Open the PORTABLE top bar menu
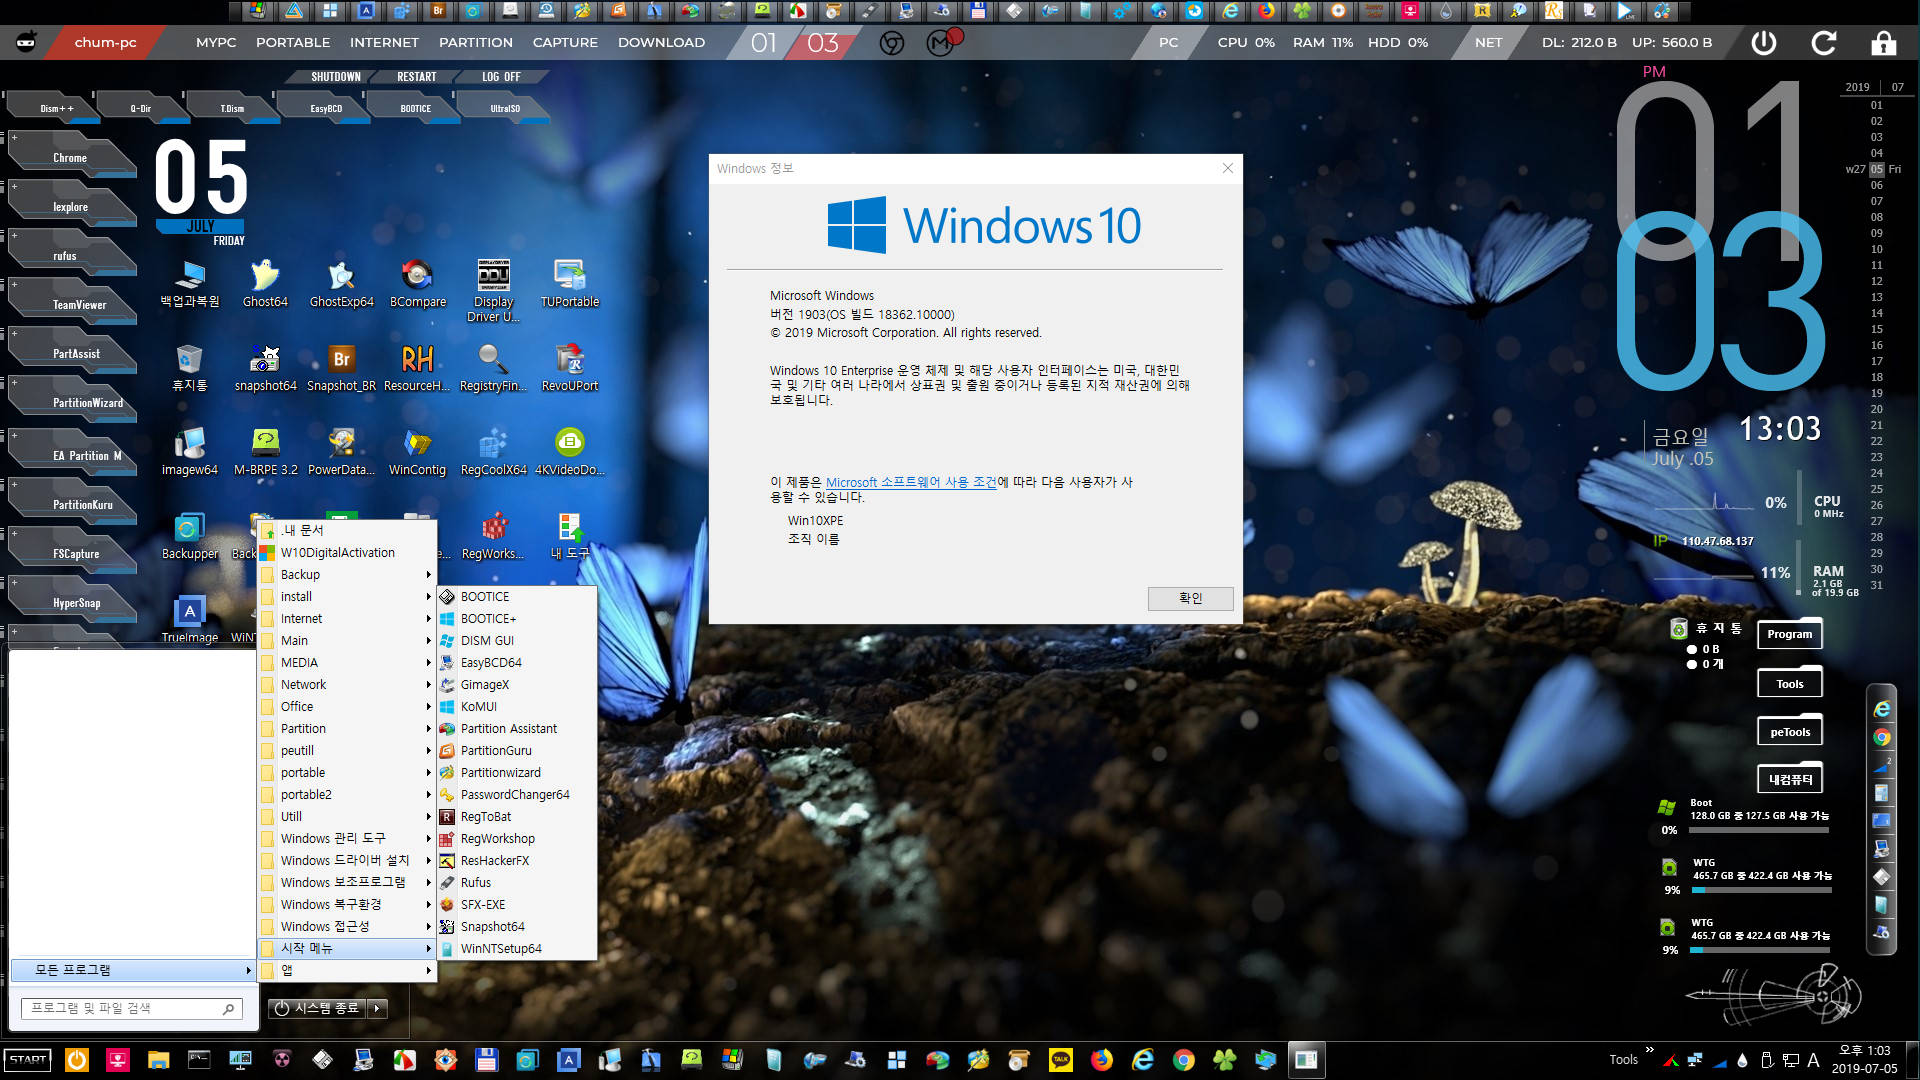Image resolution: width=1920 pixels, height=1080 pixels. [293, 43]
